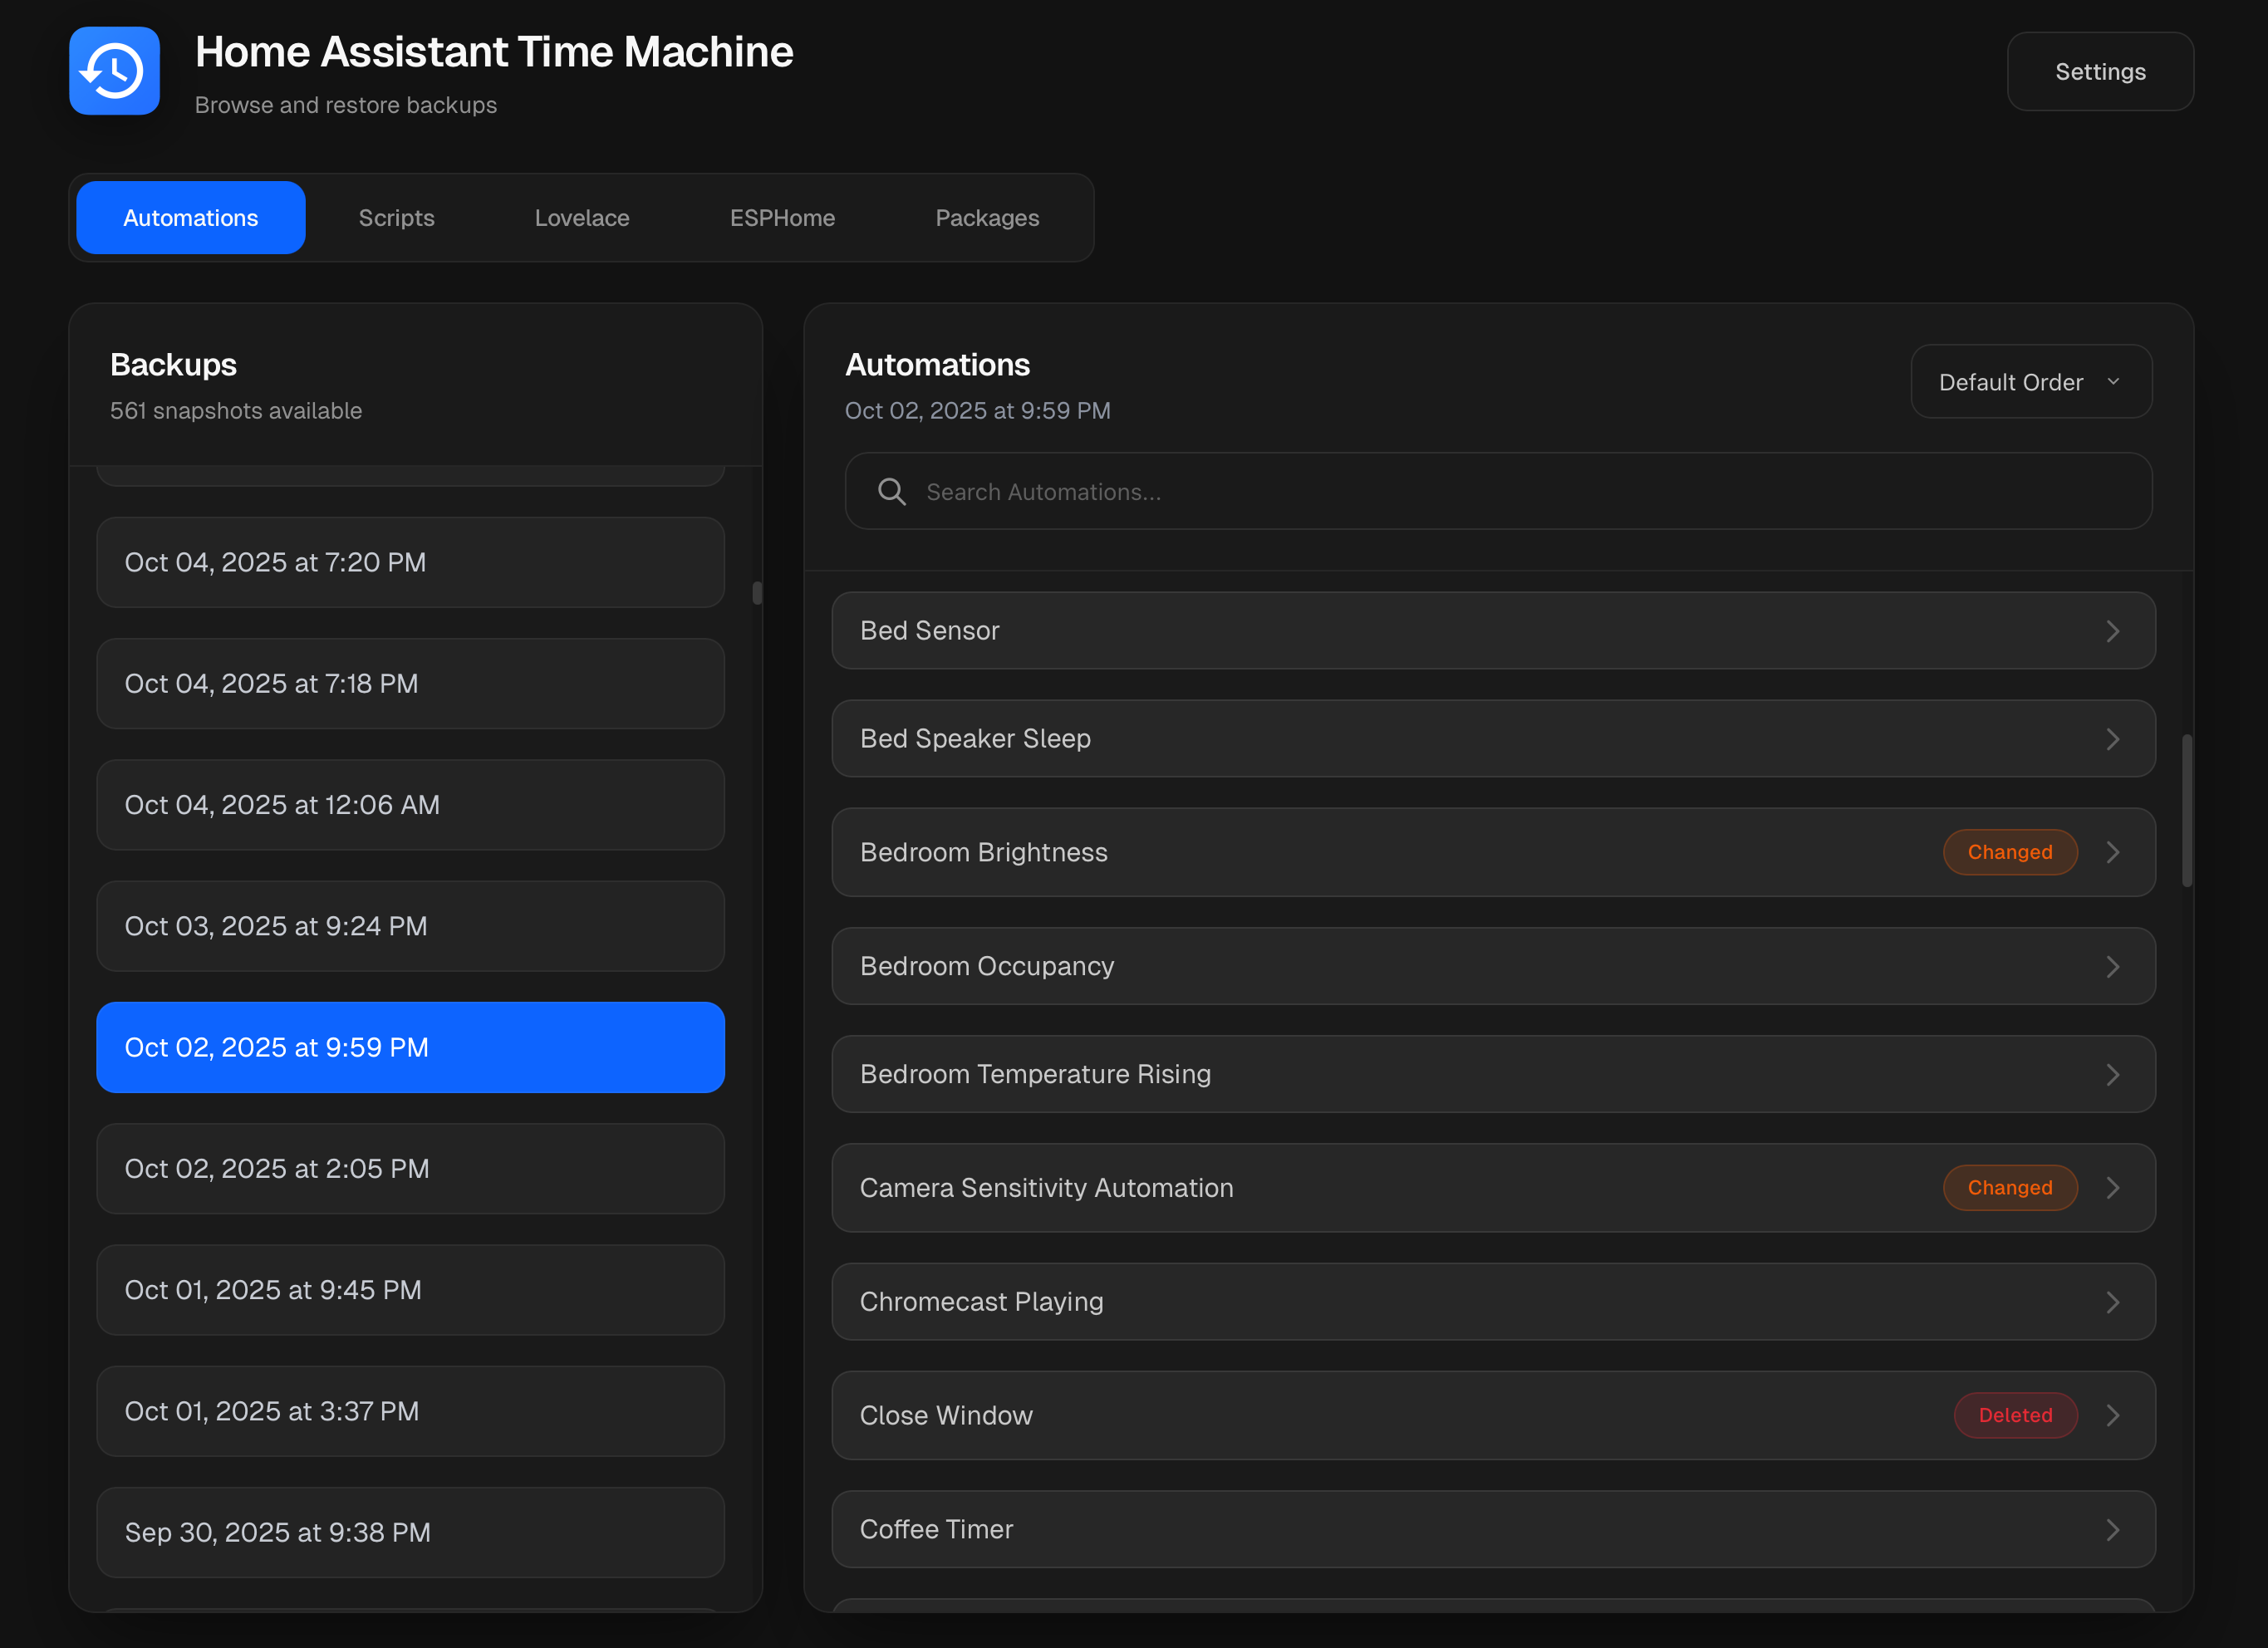This screenshot has width=2268, height=1648.
Task: Click the search magnifier icon
Action: click(x=891, y=491)
